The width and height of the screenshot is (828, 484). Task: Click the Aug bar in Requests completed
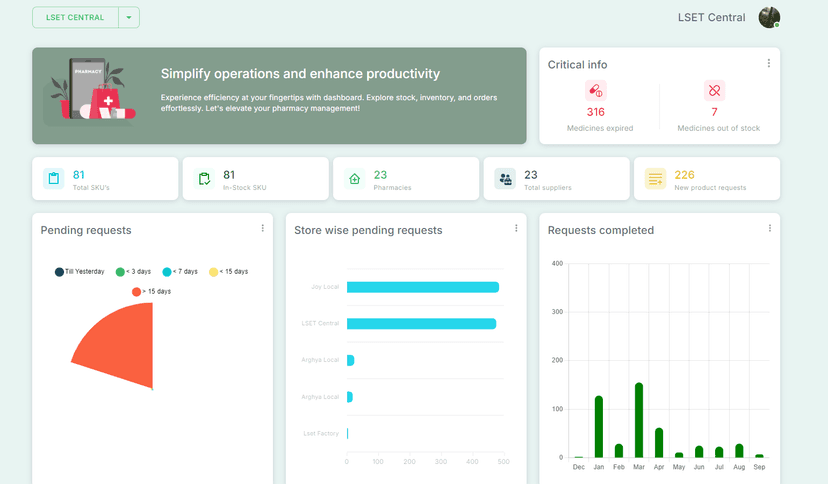(x=739, y=451)
